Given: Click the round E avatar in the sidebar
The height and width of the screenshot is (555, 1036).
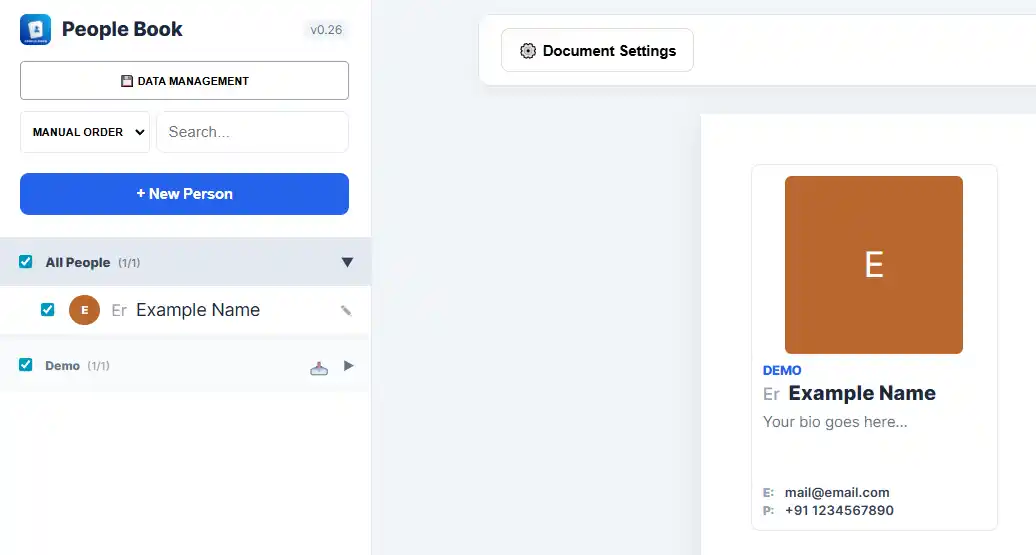Looking at the screenshot, I should [x=84, y=310].
